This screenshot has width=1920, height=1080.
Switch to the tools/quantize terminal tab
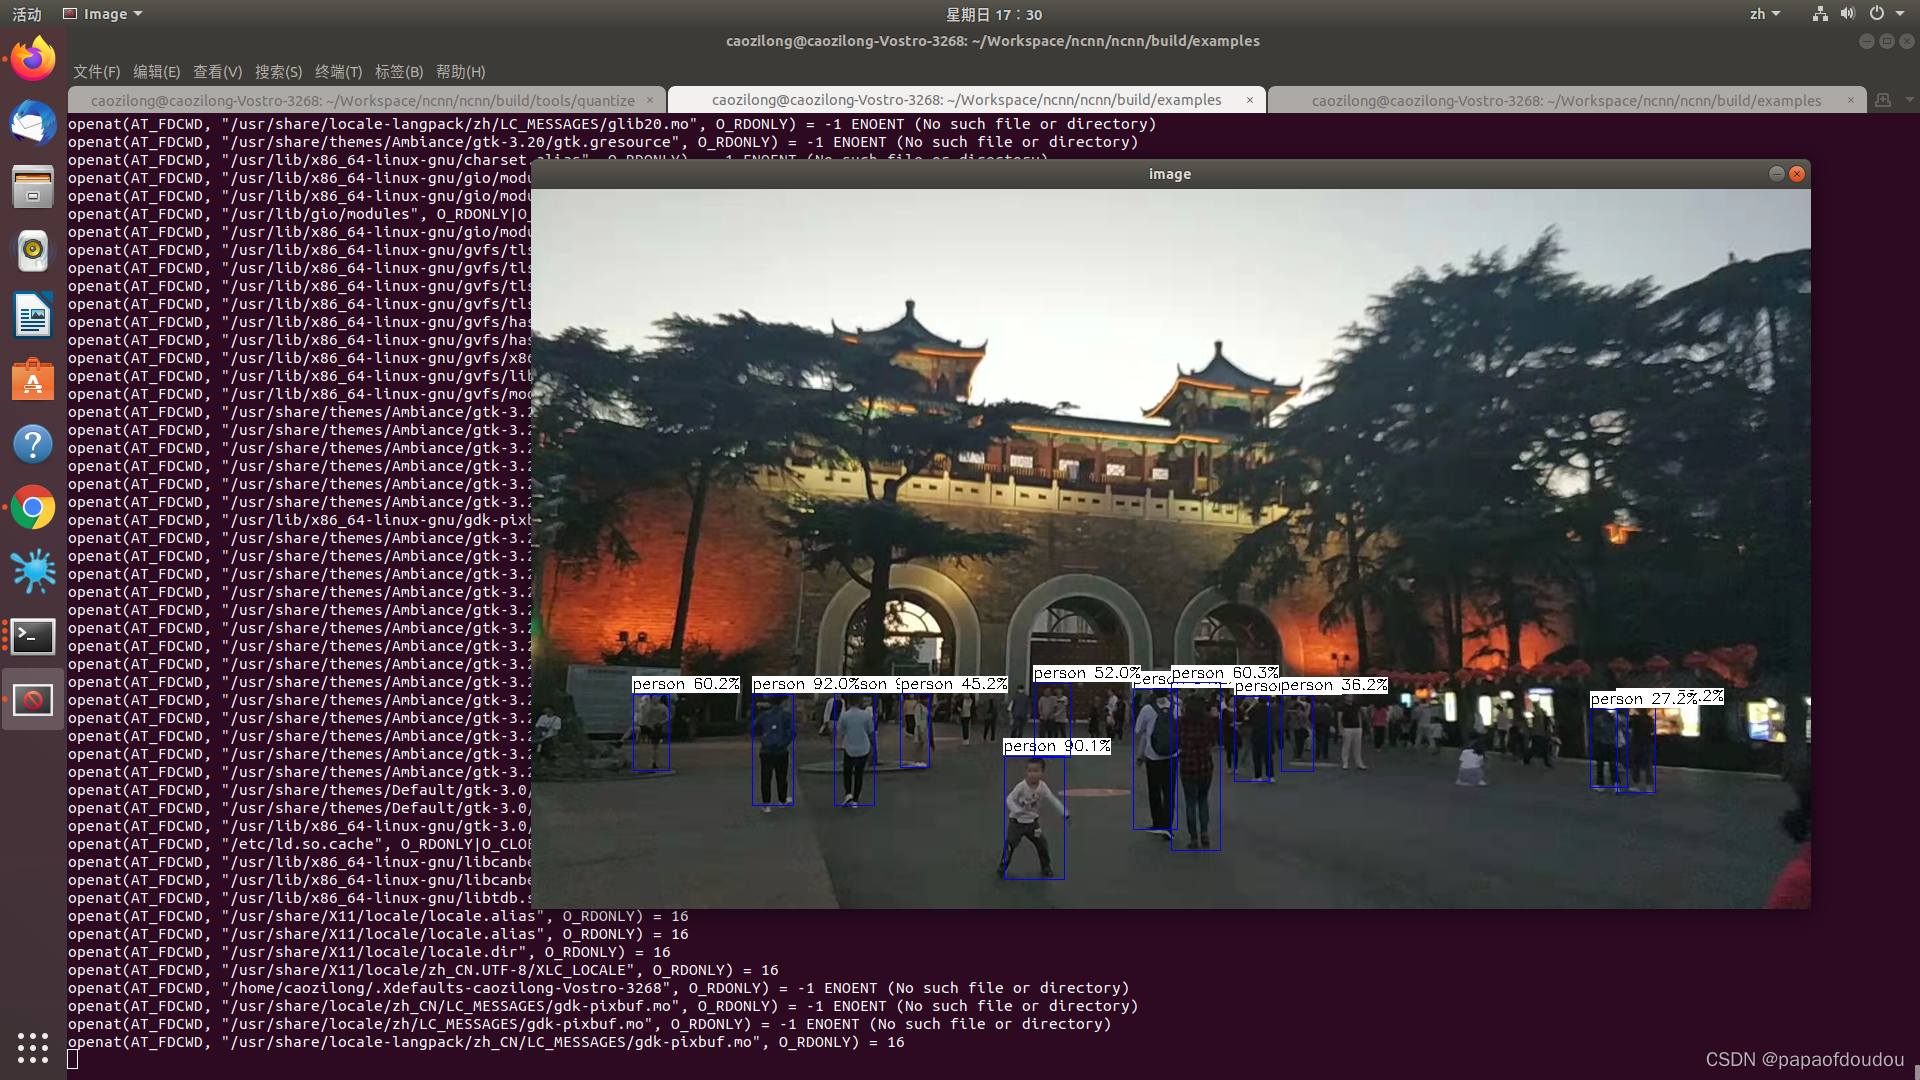362,100
